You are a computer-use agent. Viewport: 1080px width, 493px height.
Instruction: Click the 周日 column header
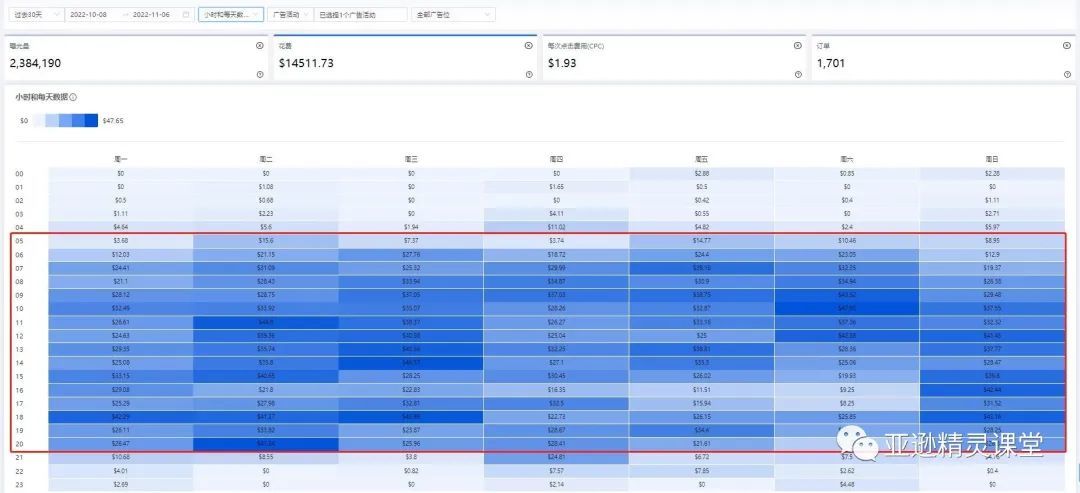pos(992,159)
